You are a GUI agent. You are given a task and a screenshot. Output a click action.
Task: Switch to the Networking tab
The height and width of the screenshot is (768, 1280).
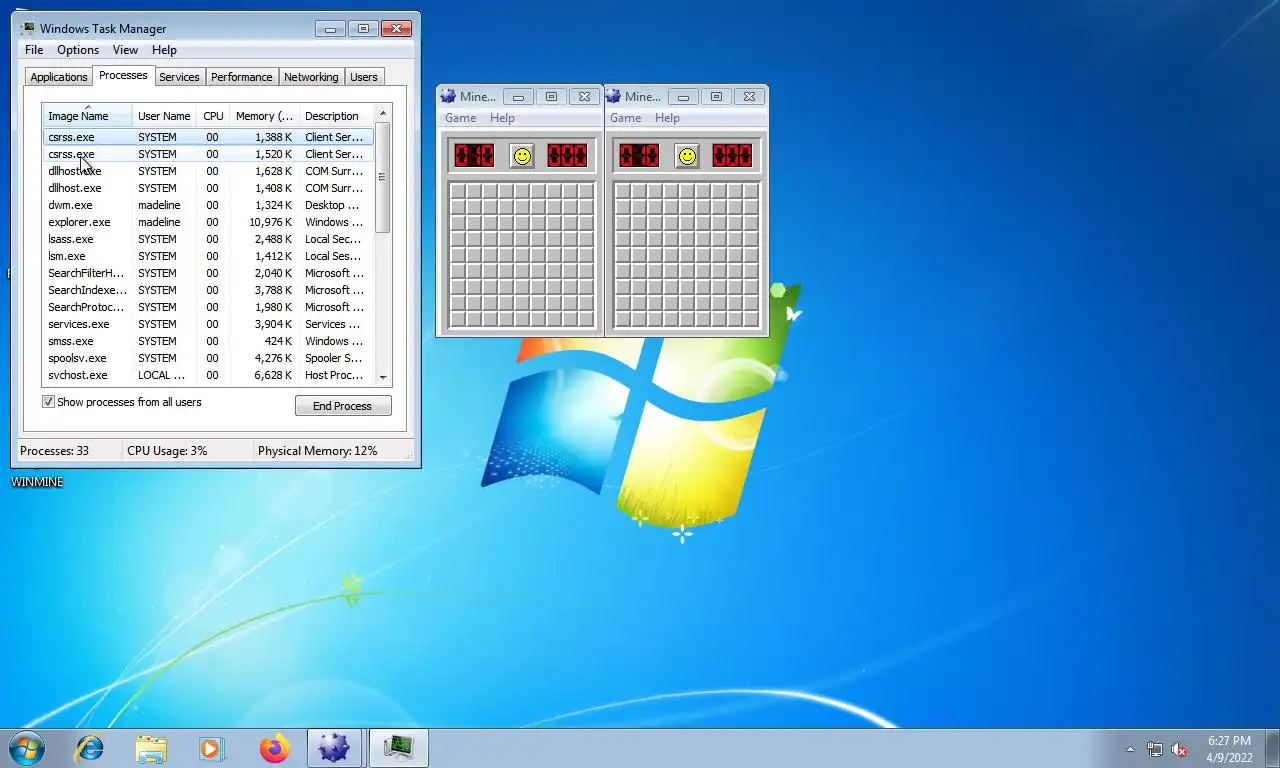[311, 77]
